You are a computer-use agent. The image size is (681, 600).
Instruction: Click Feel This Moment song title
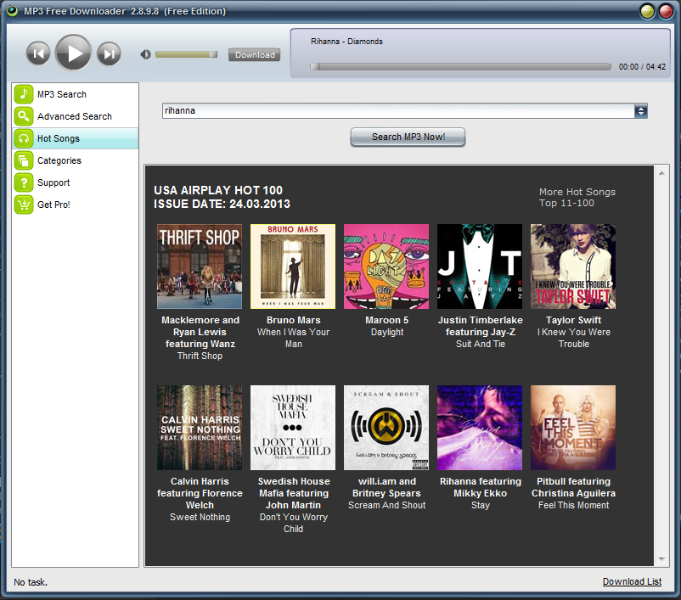point(573,505)
